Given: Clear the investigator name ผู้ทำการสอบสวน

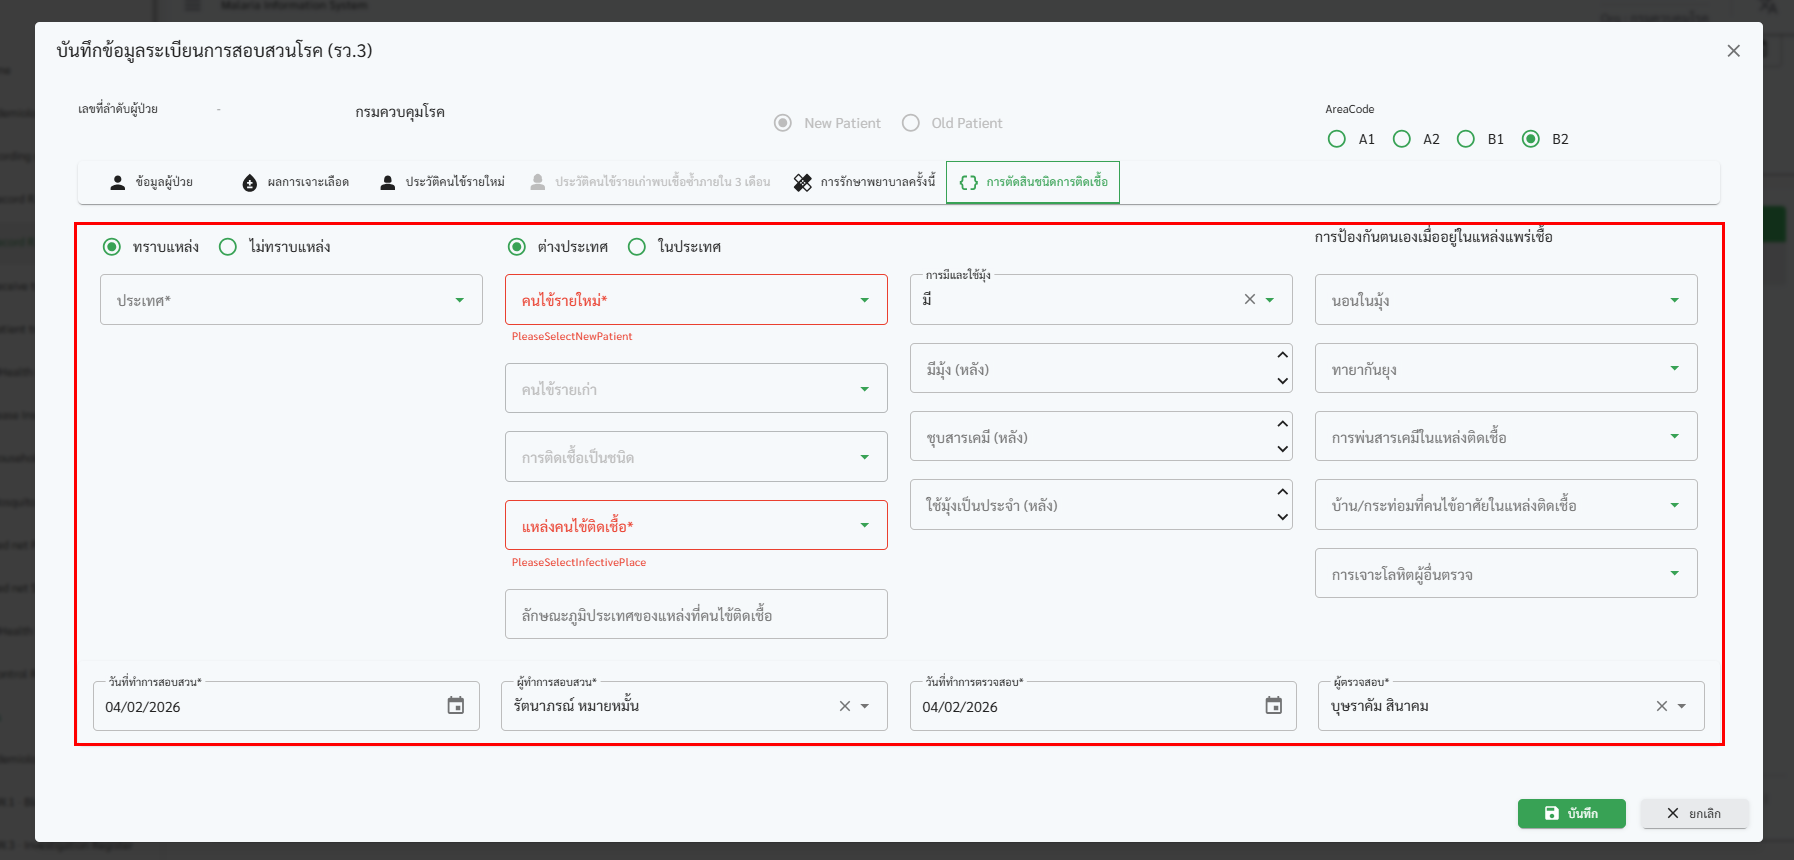Looking at the screenshot, I should tap(844, 706).
